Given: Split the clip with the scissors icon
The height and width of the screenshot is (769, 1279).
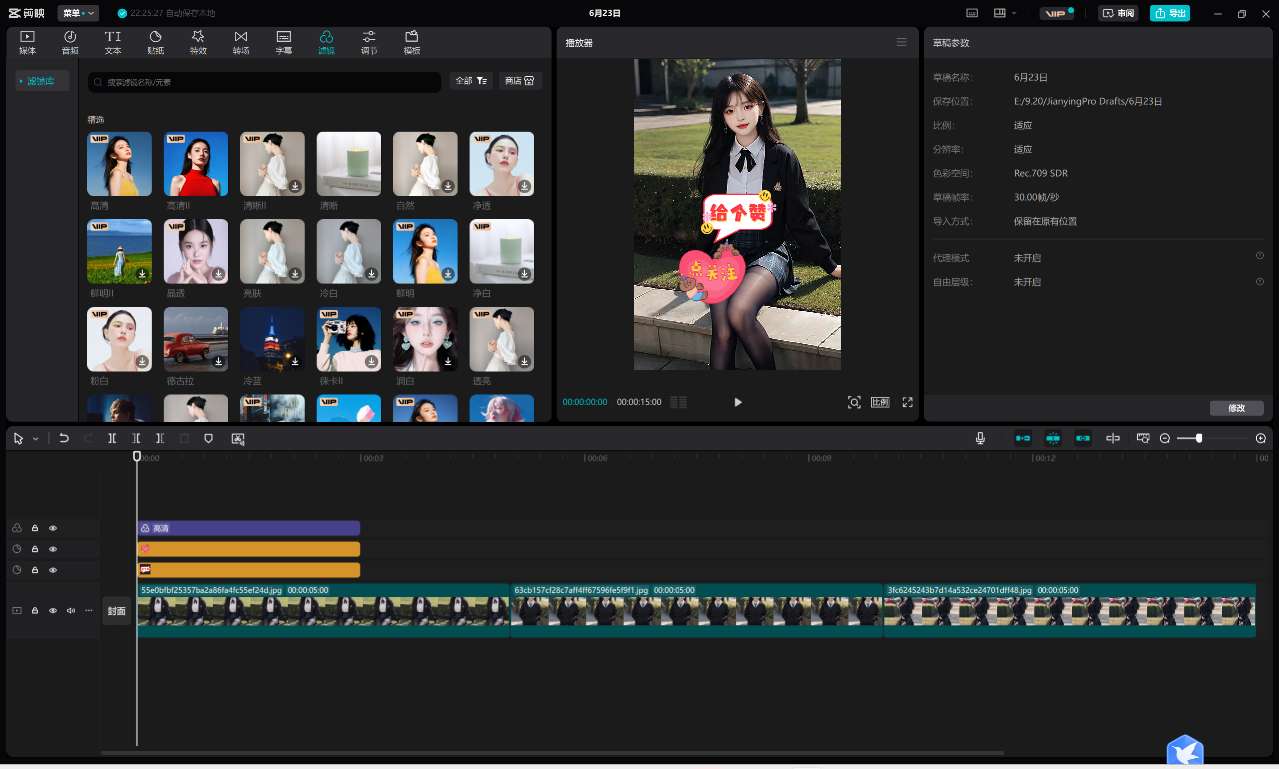Looking at the screenshot, I should pyautogui.click(x=112, y=438).
